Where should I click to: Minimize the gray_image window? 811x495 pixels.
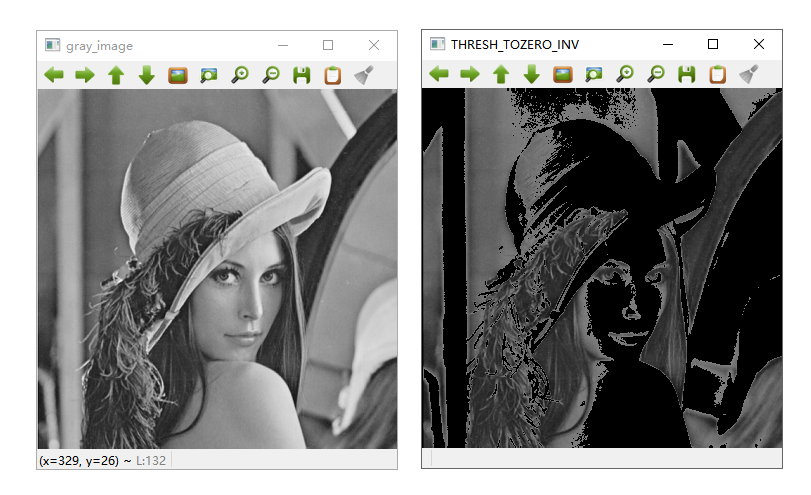coord(283,46)
